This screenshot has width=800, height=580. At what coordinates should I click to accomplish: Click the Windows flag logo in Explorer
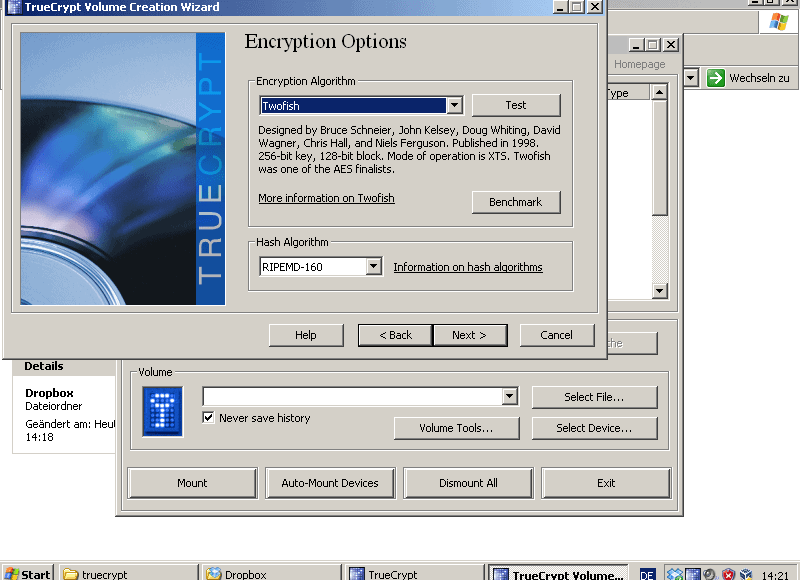click(x=779, y=21)
